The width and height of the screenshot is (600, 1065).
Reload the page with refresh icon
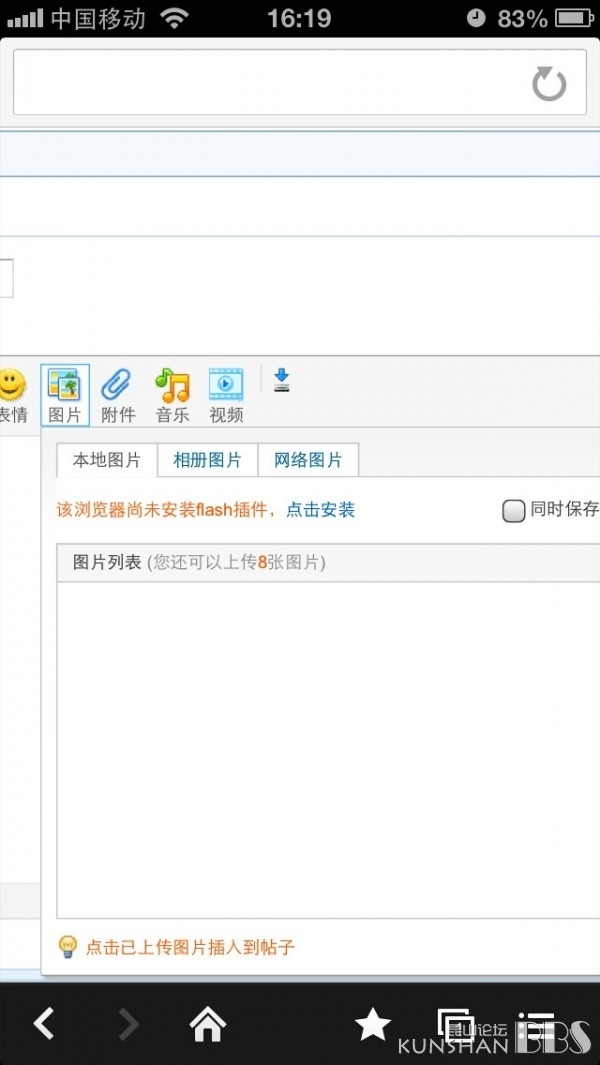coord(548,84)
